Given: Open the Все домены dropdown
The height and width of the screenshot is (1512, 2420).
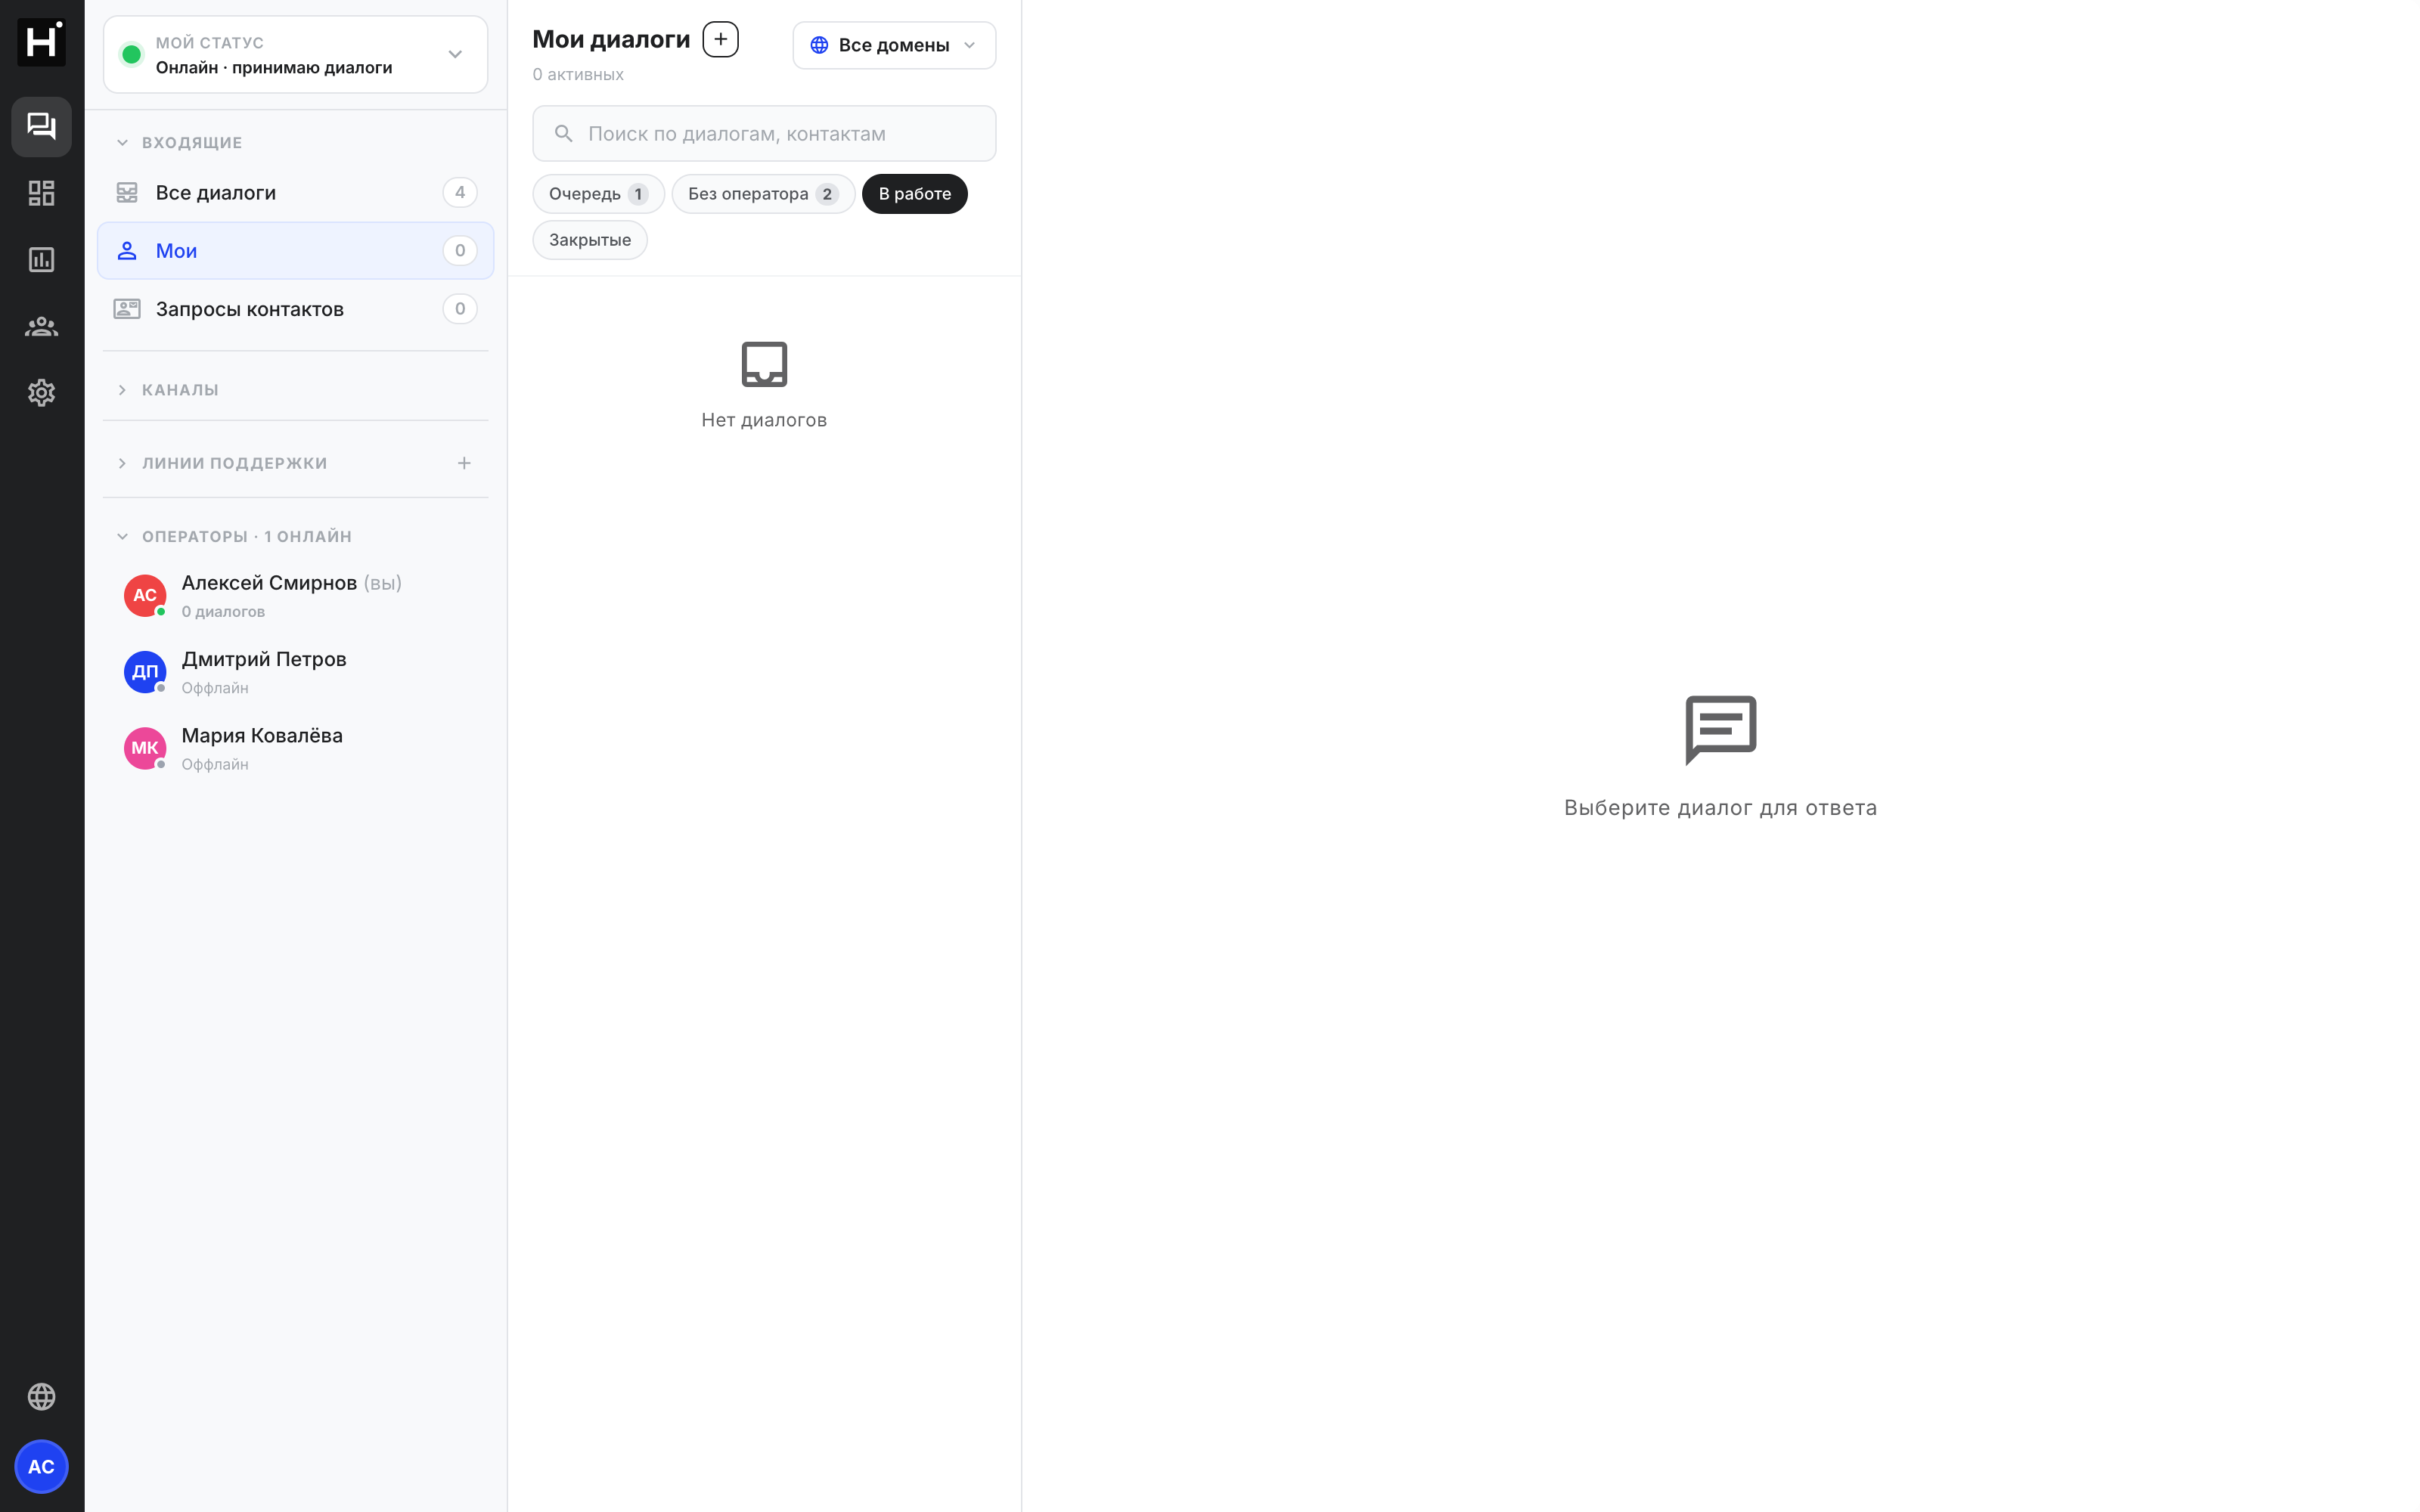Looking at the screenshot, I should coord(894,45).
